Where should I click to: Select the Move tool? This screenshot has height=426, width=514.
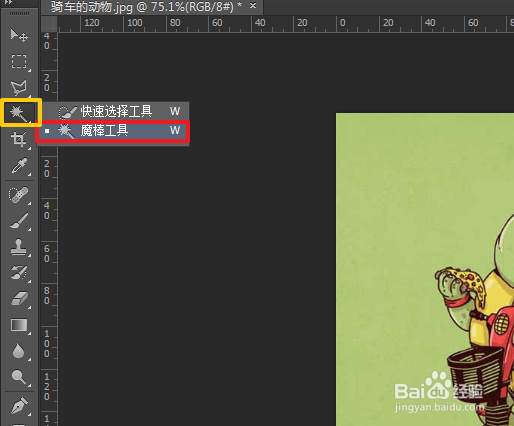tap(19, 35)
